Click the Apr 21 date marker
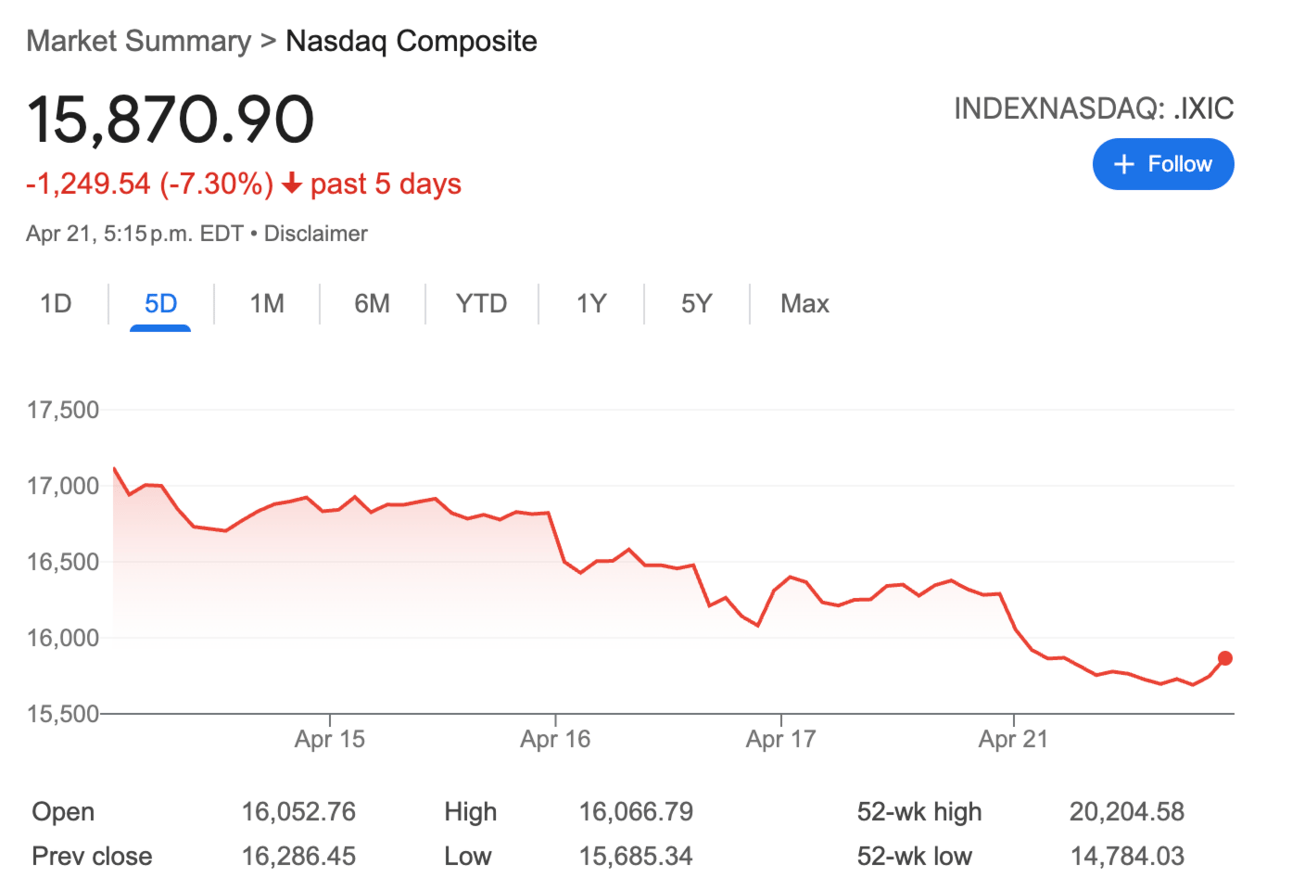Image resolution: width=1292 pixels, height=890 pixels. coord(1014,740)
